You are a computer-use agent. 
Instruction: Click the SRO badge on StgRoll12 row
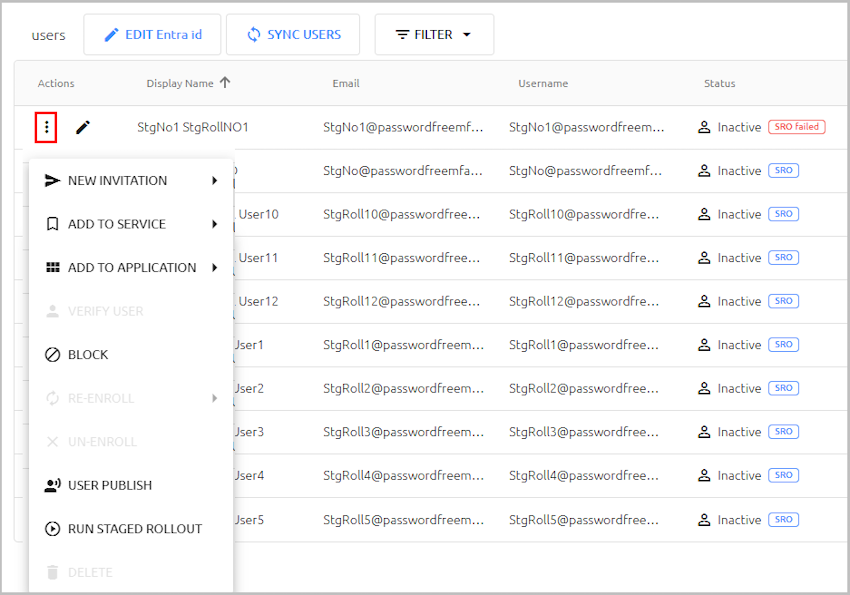[x=783, y=301]
